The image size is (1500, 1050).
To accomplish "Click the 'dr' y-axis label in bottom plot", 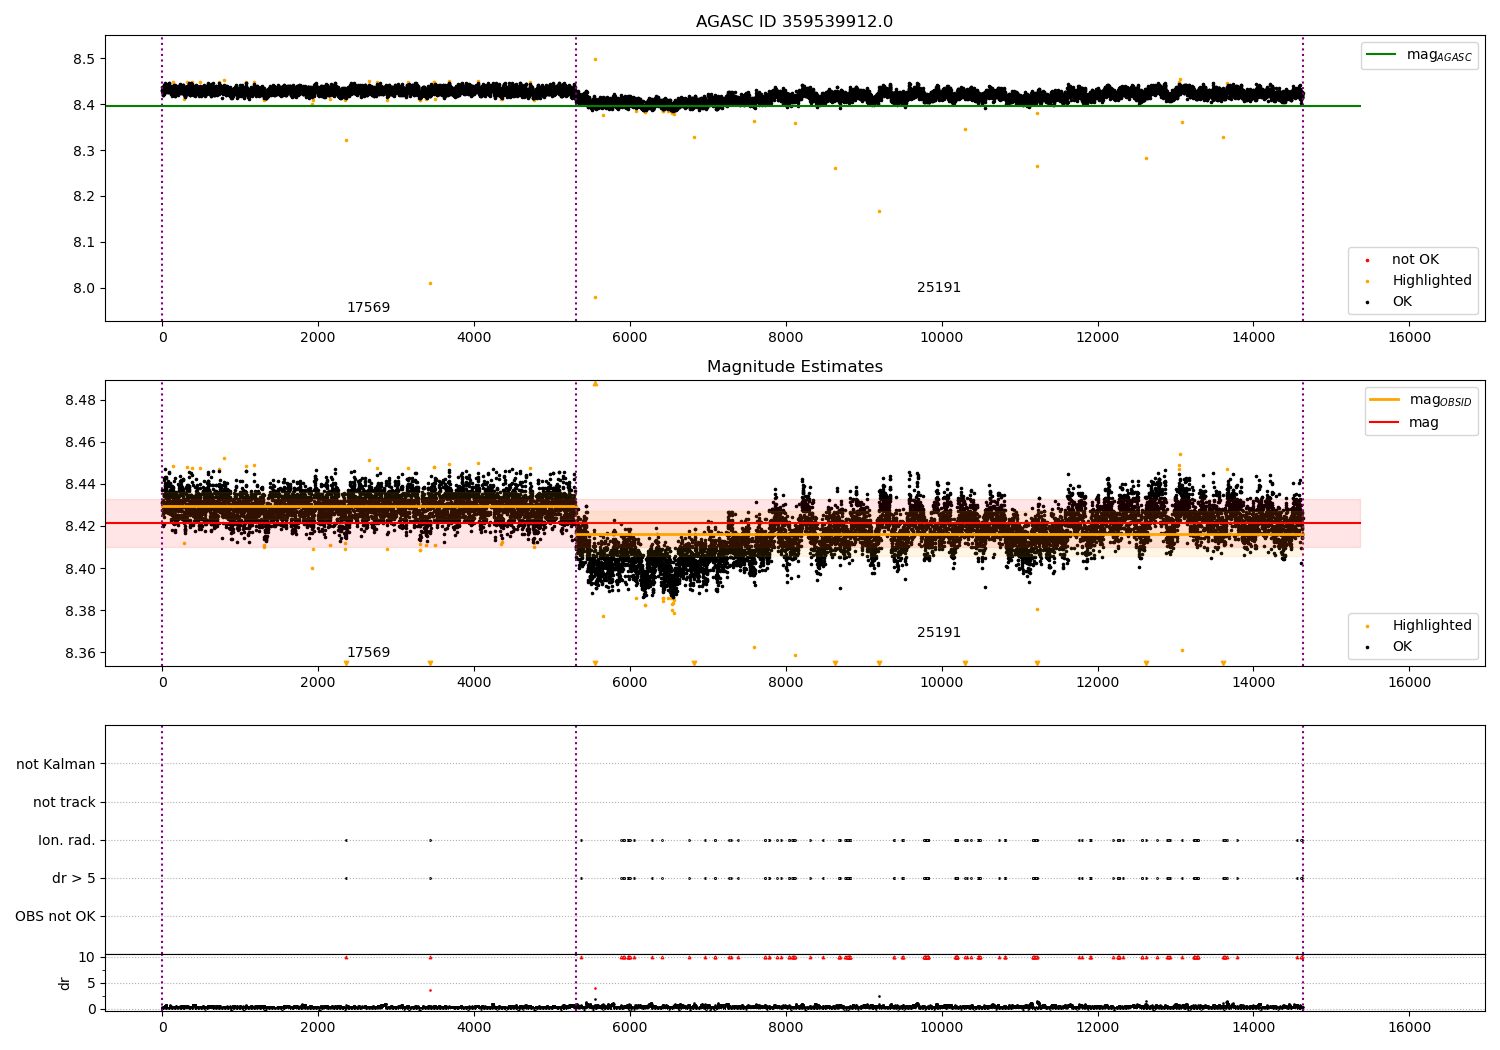I will pyautogui.click(x=65, y=983).
